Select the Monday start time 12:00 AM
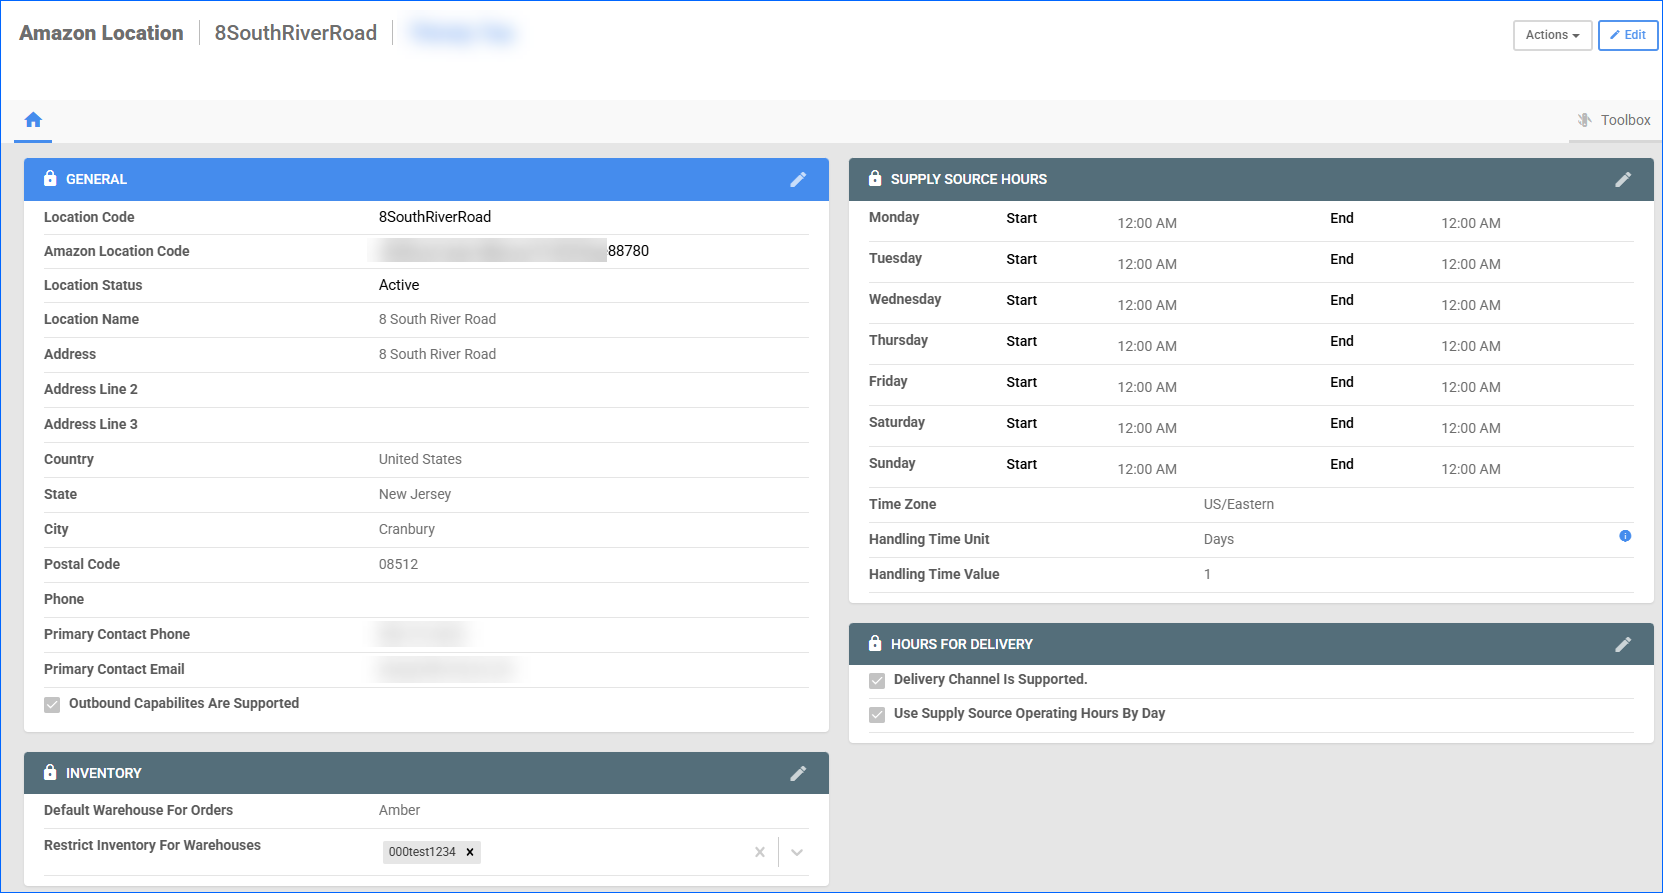Viewport: 1663px width, 893px height. pyautogui.click(x=1147, y=223)
